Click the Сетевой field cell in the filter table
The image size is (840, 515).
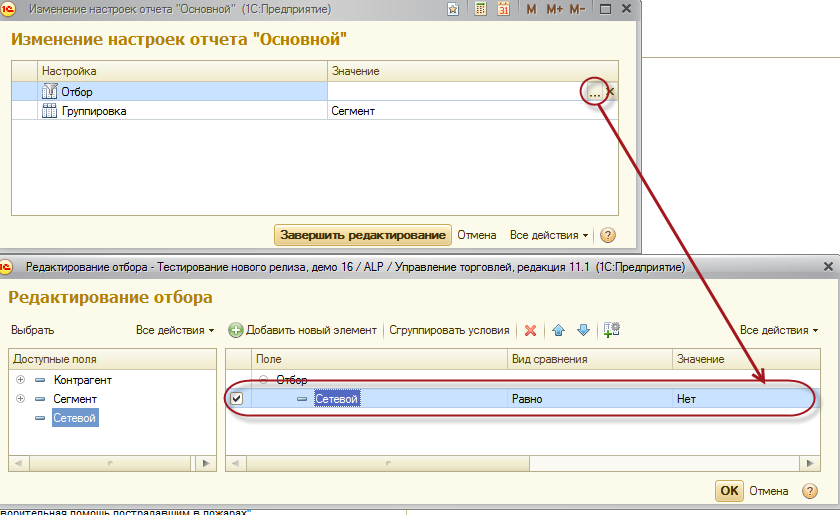(379, 399)
